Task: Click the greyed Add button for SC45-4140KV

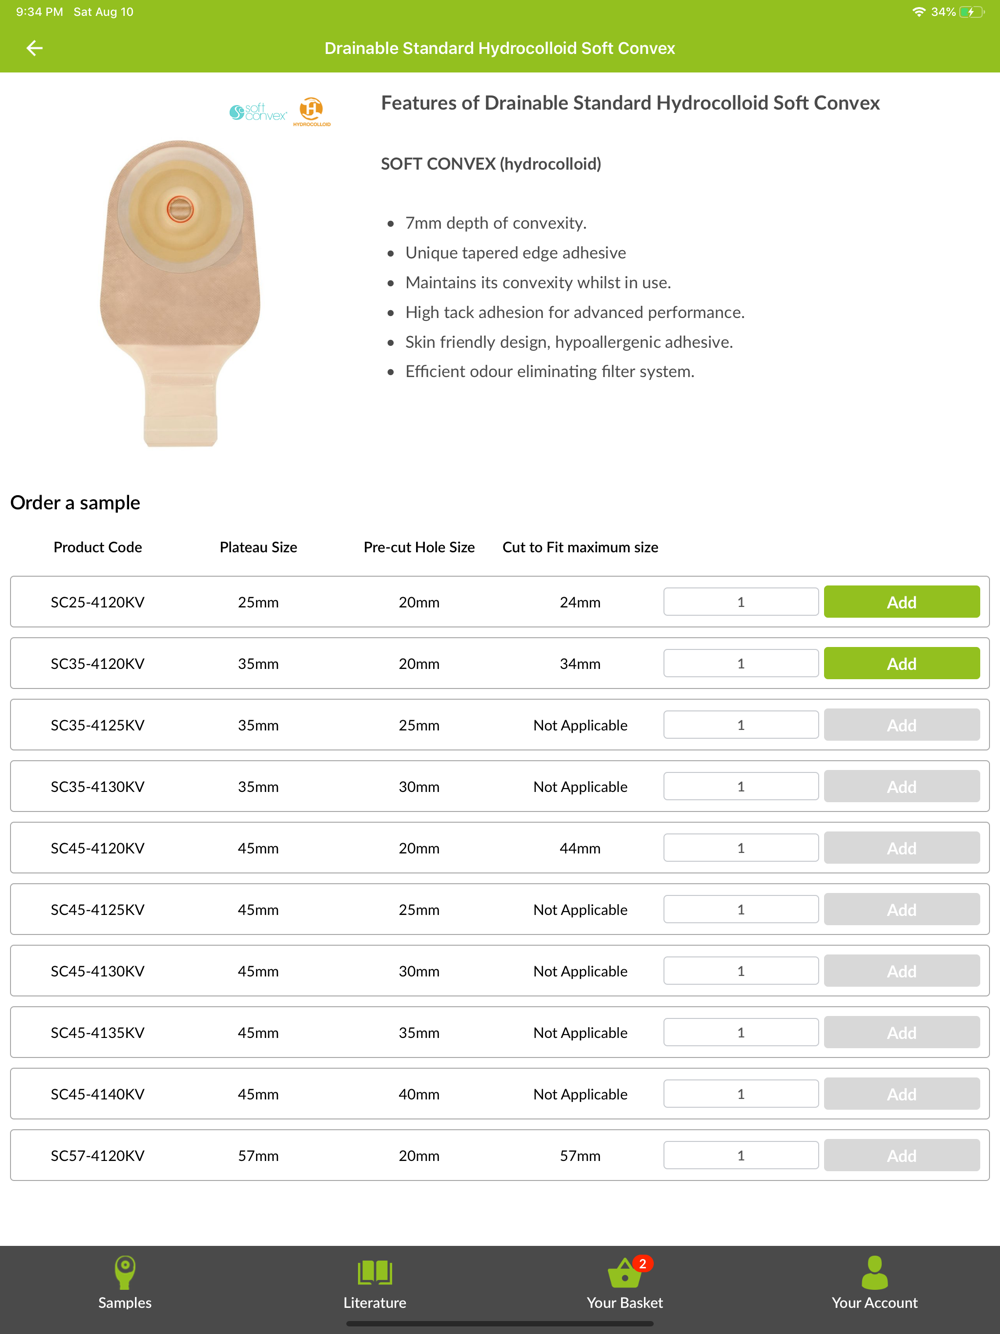Action: (901, 1094)
